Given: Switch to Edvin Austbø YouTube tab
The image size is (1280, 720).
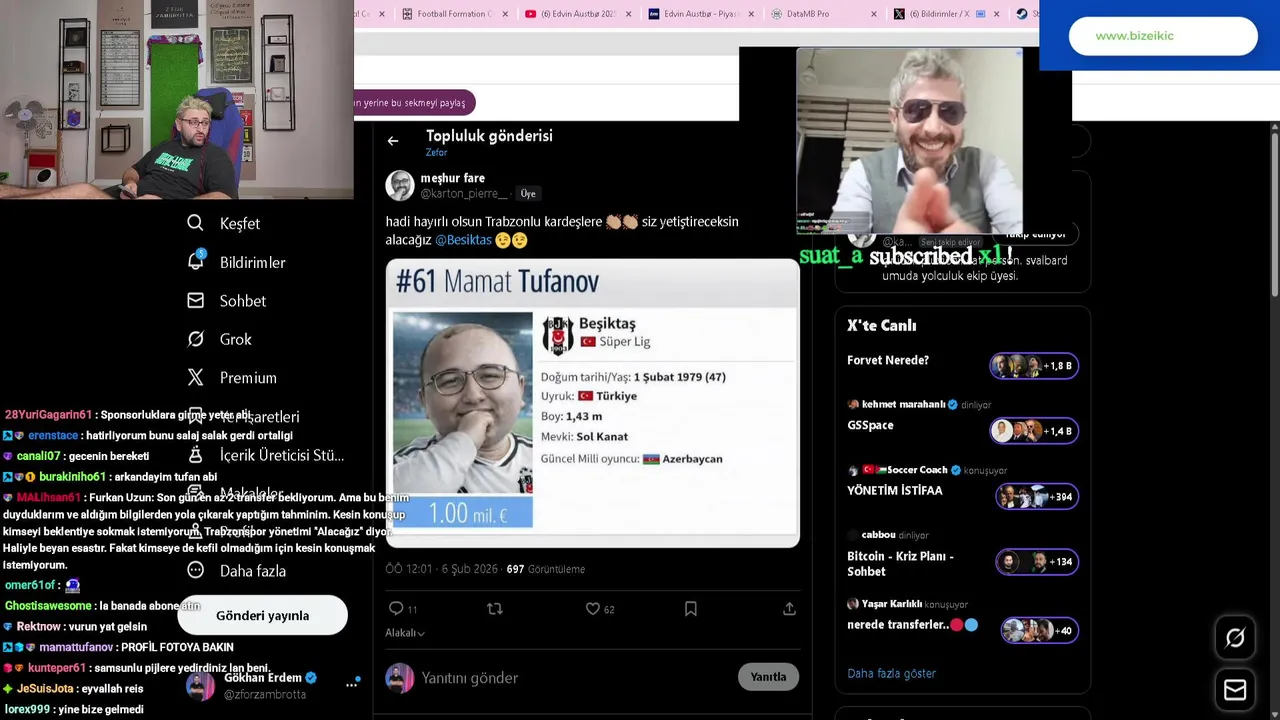Looking at the screenshot, I should pyautogui.click(x=578, y=14).
